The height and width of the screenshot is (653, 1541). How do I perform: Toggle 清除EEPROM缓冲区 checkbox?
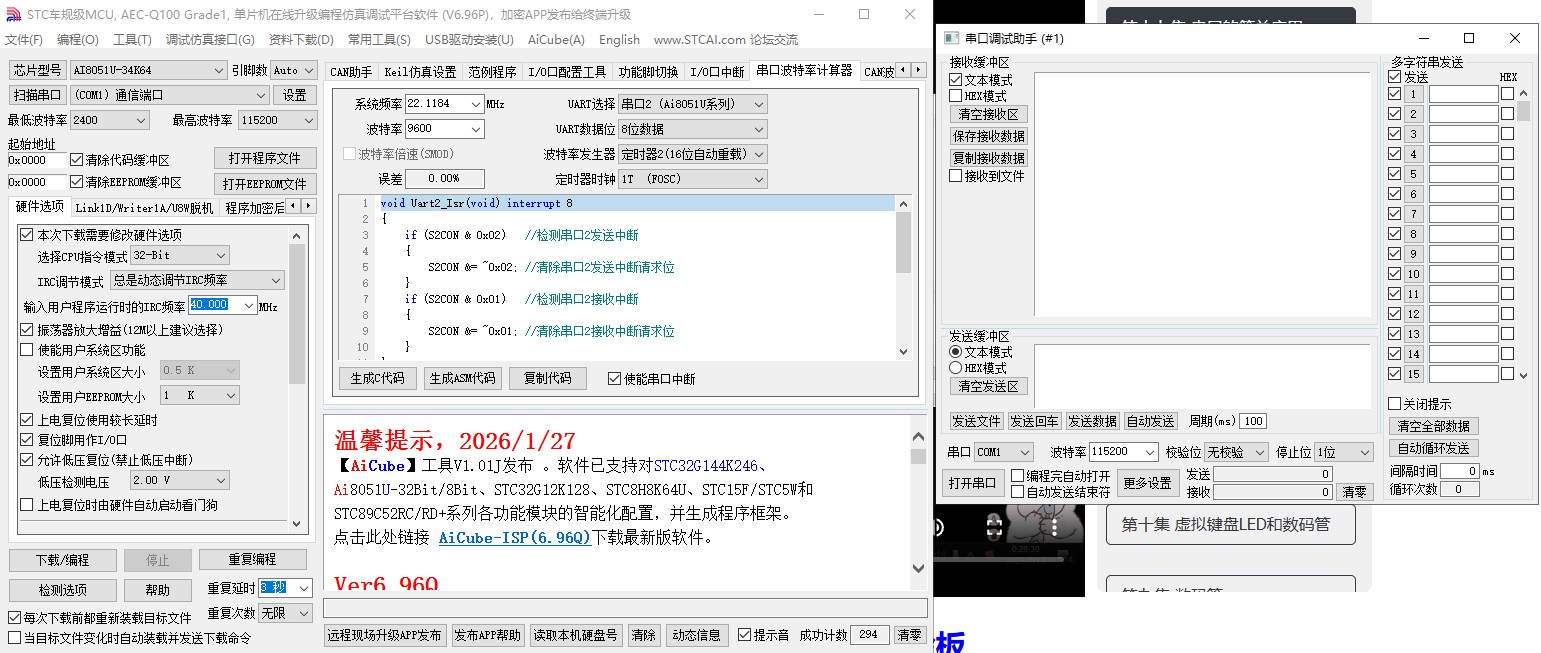coord(77,183)
